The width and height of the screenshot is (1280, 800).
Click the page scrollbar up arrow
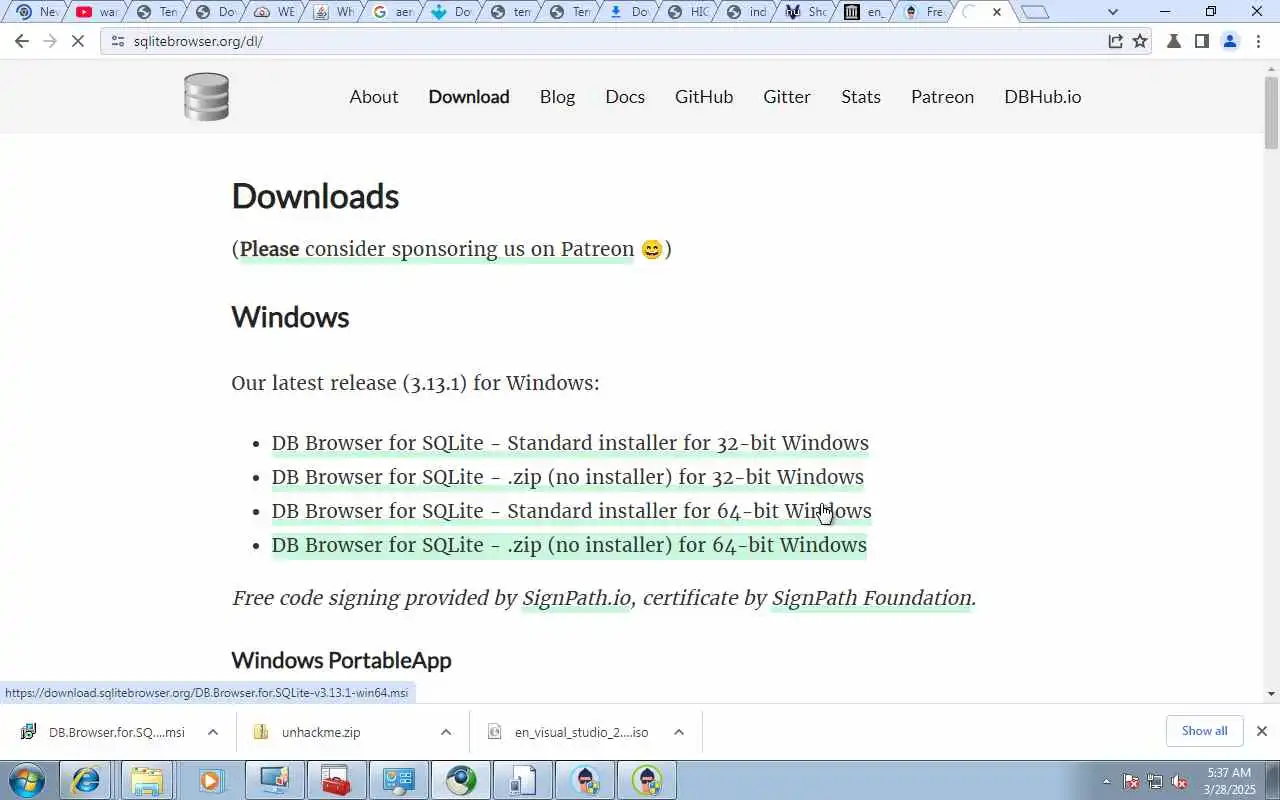[1271, 67]
